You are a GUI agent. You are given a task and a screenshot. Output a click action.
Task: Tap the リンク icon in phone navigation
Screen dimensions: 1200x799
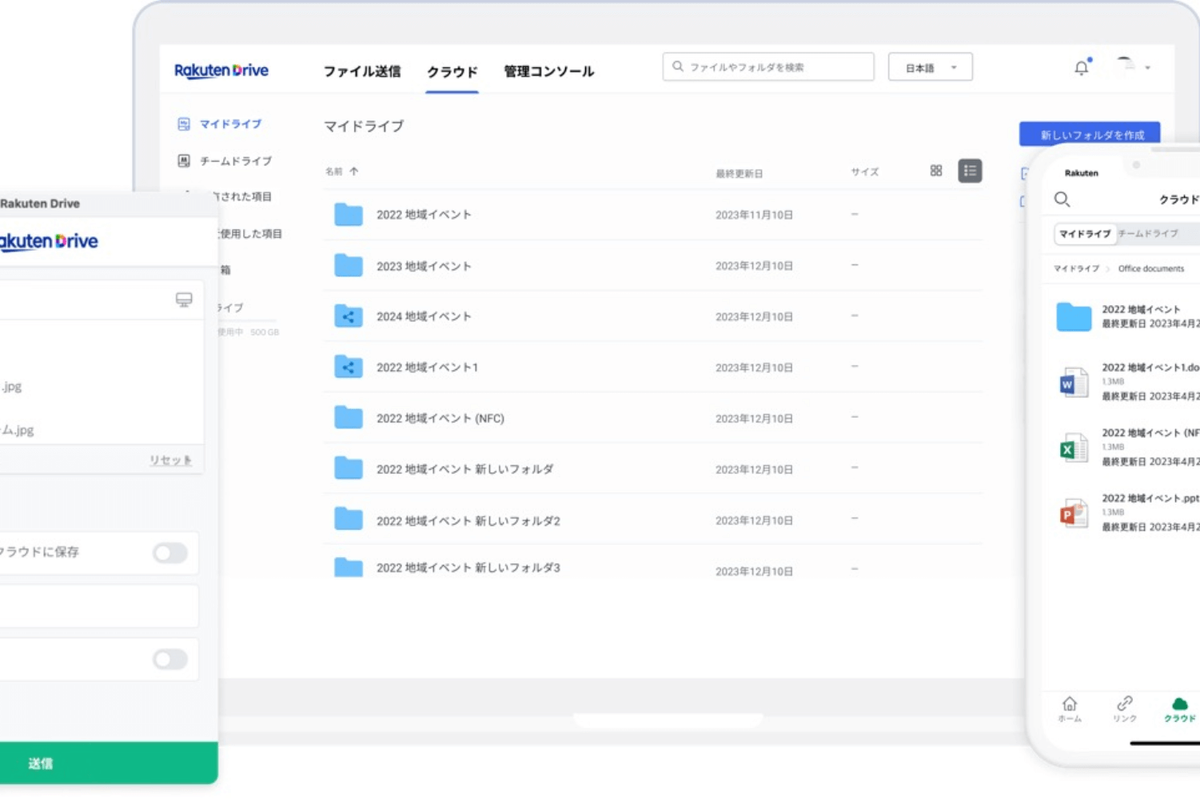(1124, 705)
